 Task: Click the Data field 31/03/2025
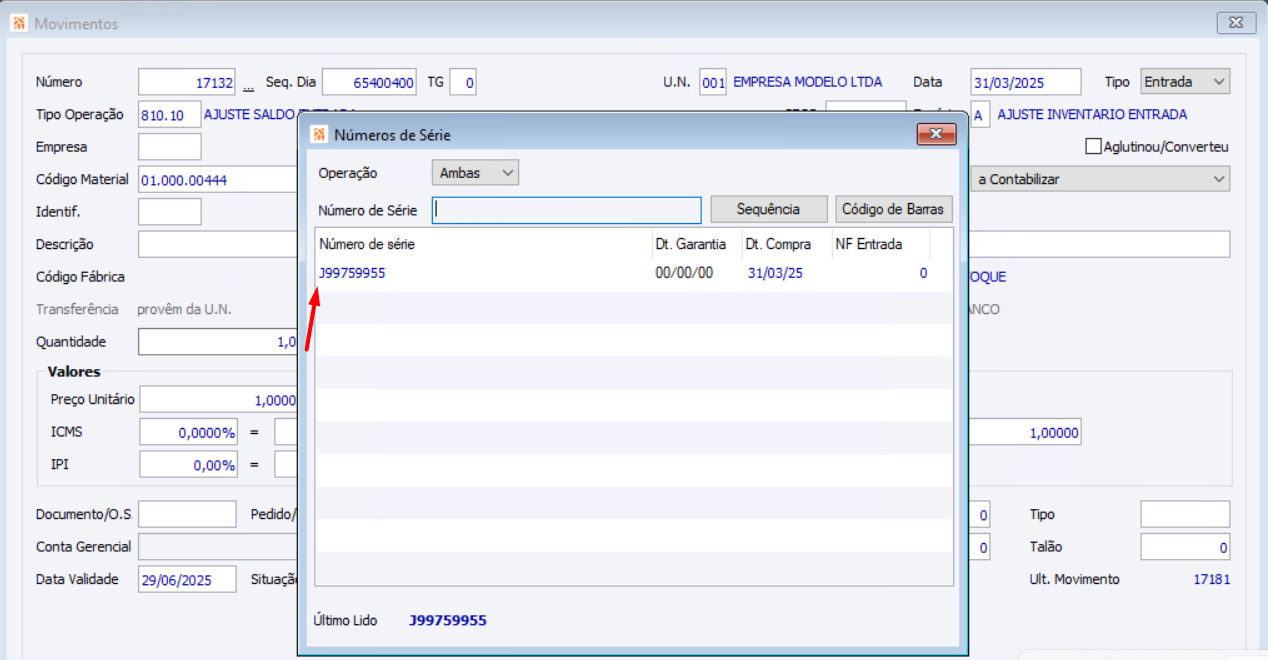1026,82
